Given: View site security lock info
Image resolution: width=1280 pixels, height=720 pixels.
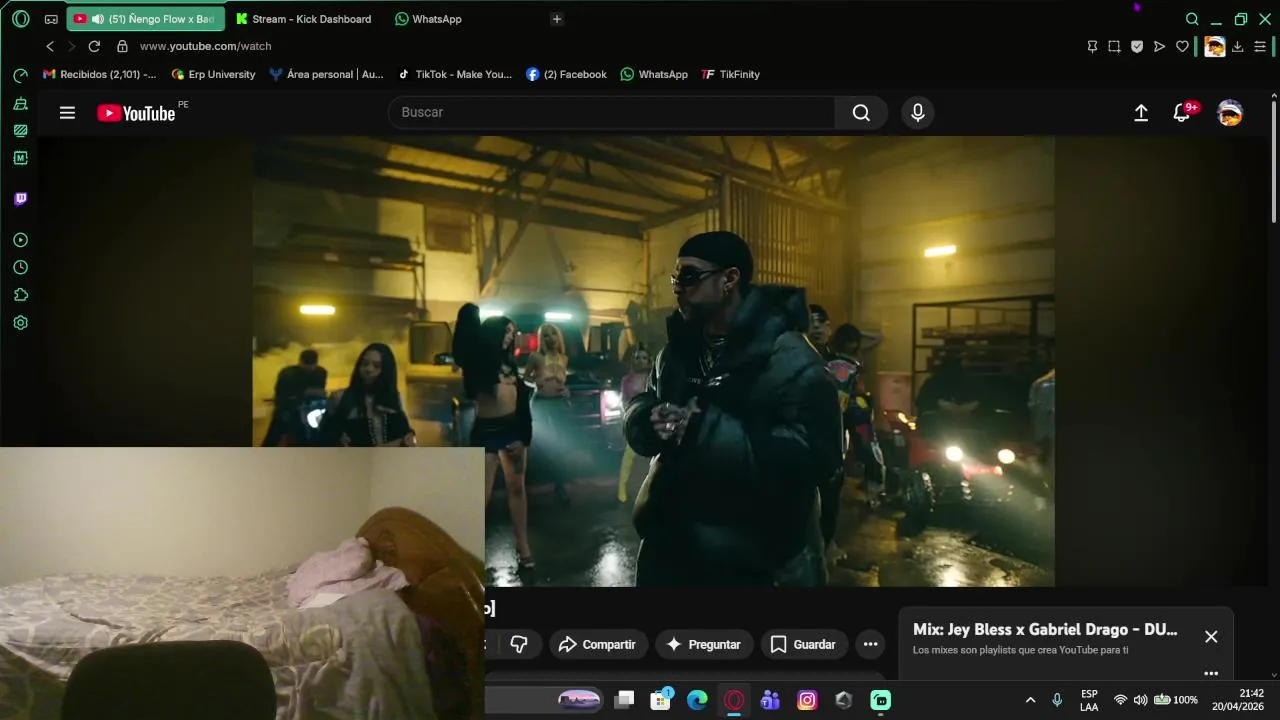Looking at the screenshot, I should pos(122,46).
